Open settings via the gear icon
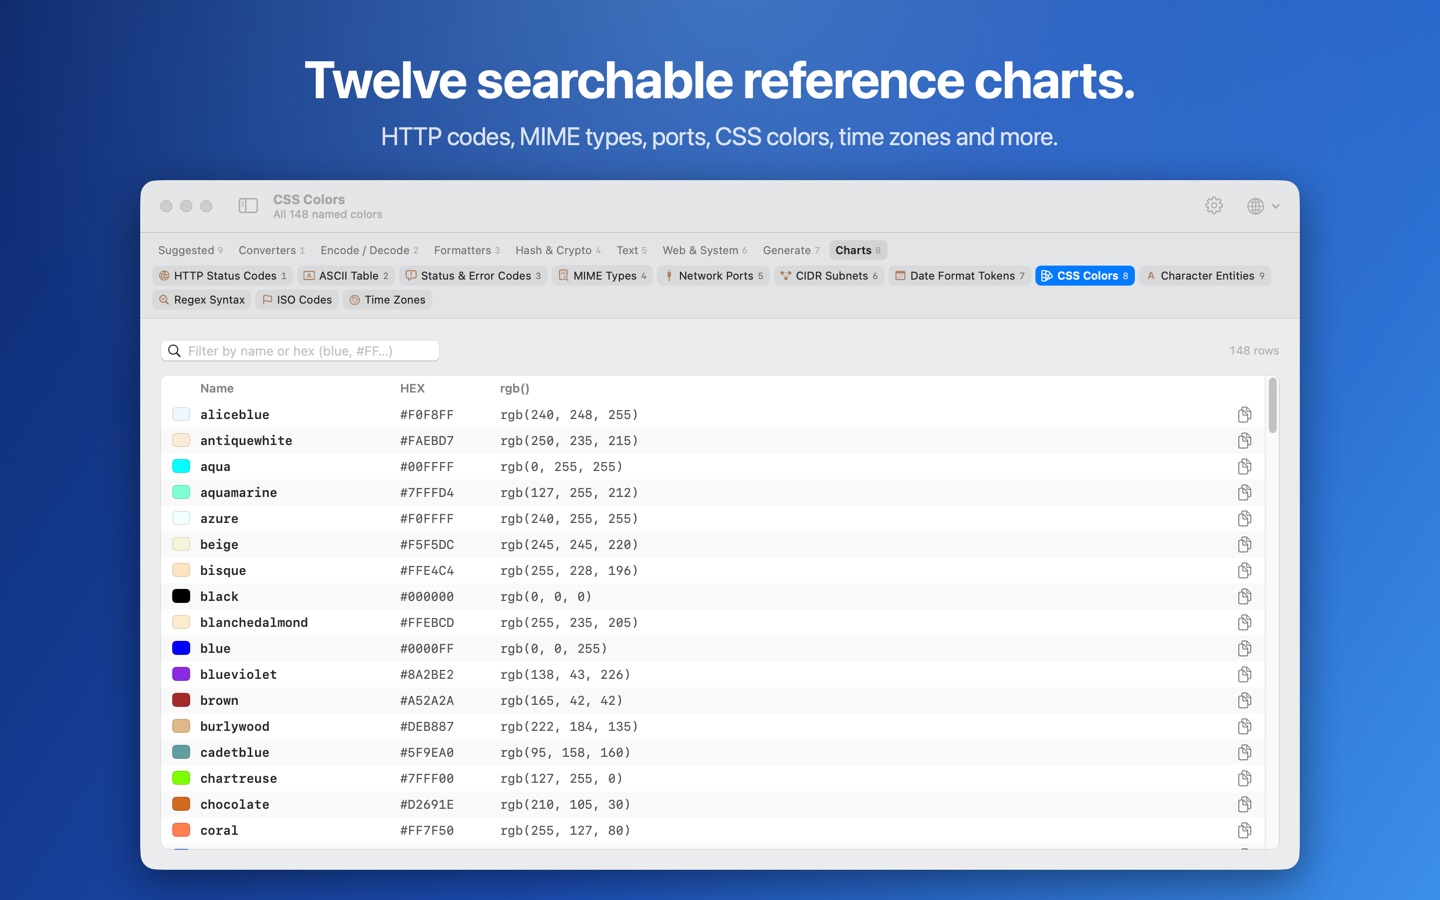This screenshot has height=900, width=1440. click(1214, 206)
